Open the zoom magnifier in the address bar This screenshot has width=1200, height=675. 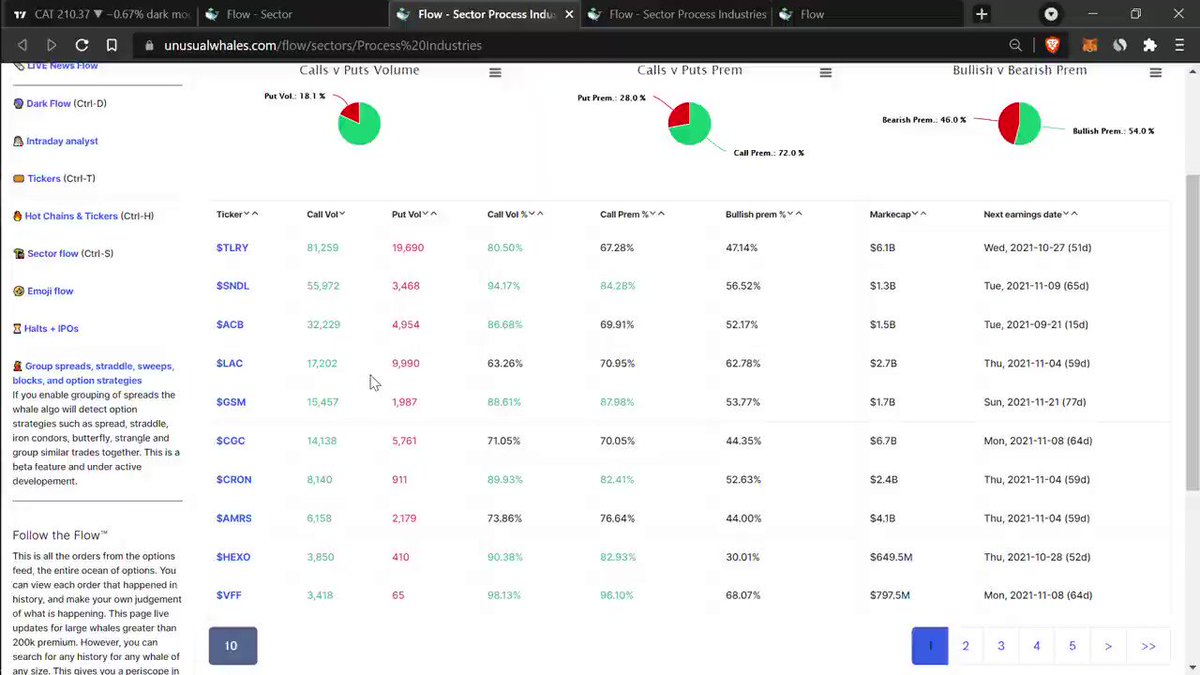click(x=1015, y=45)
